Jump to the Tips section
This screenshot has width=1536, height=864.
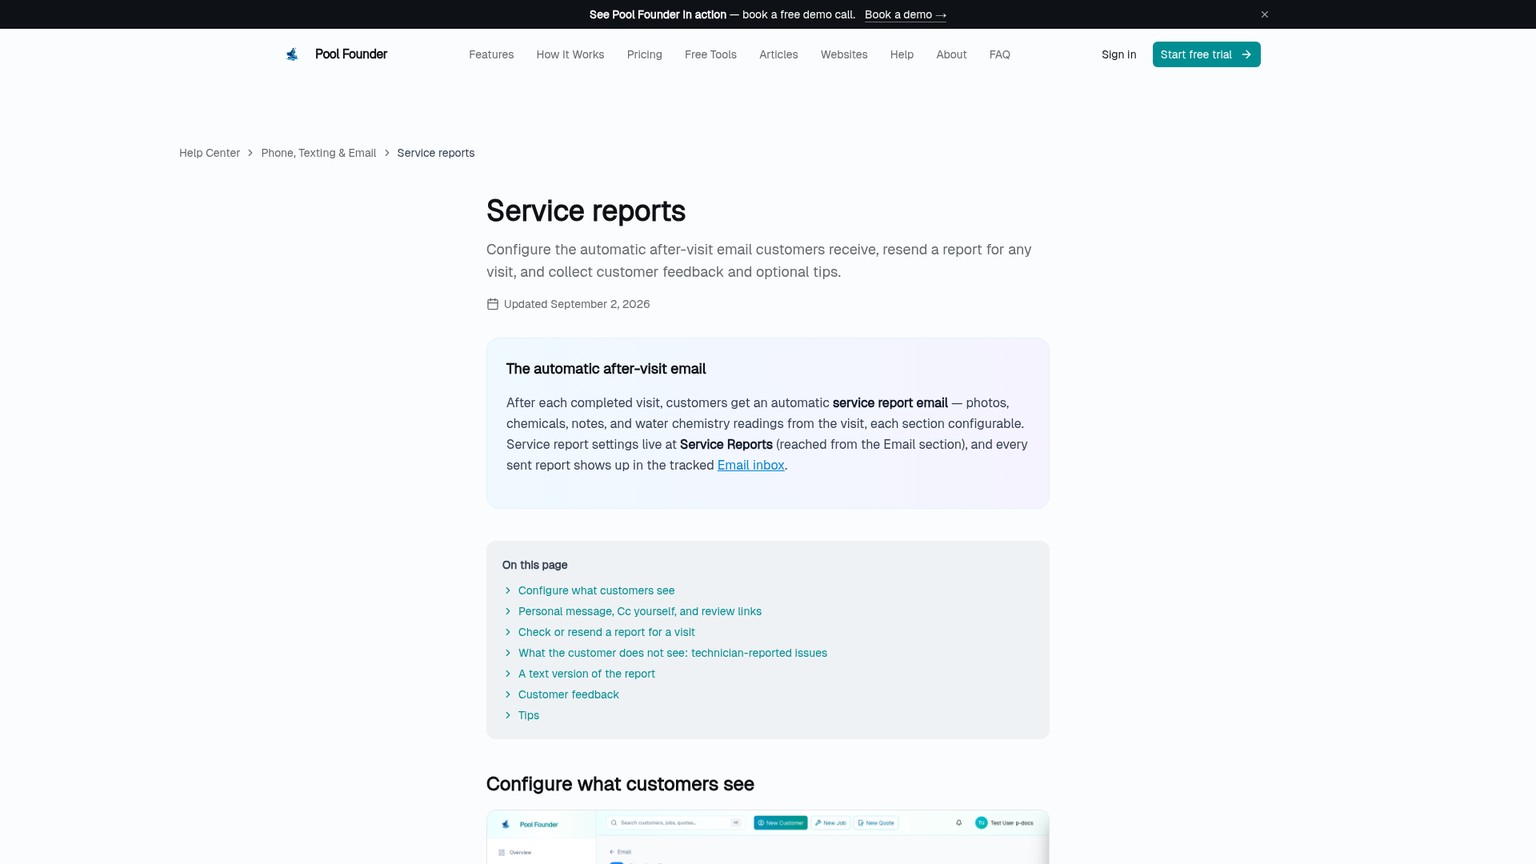point(528,716)
